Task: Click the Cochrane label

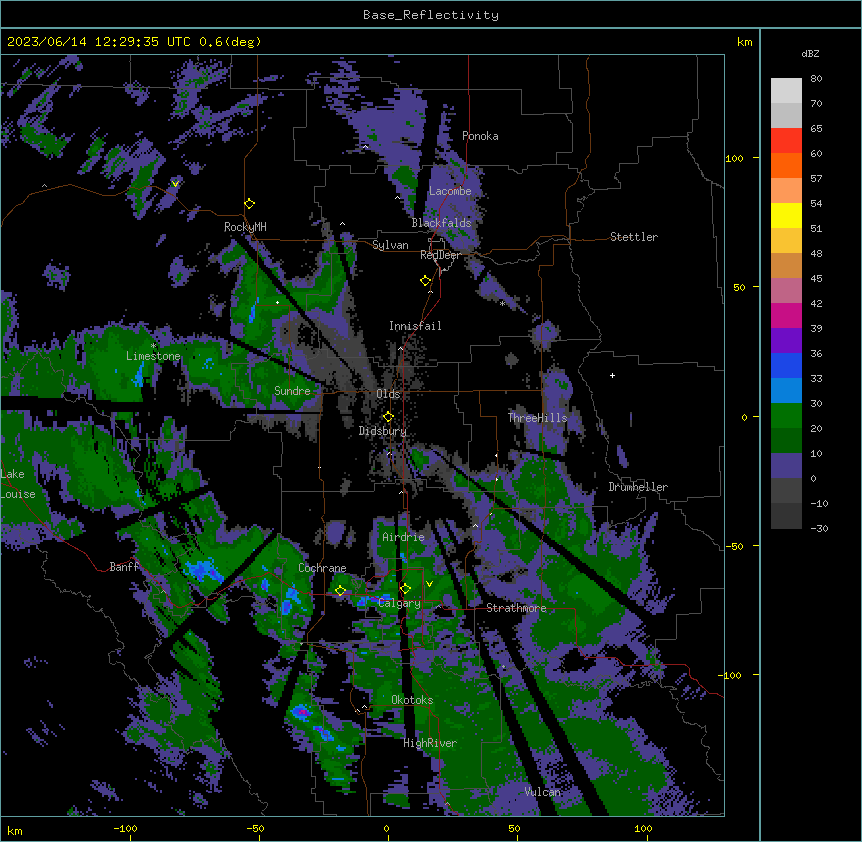Action: tap(322, 568)
